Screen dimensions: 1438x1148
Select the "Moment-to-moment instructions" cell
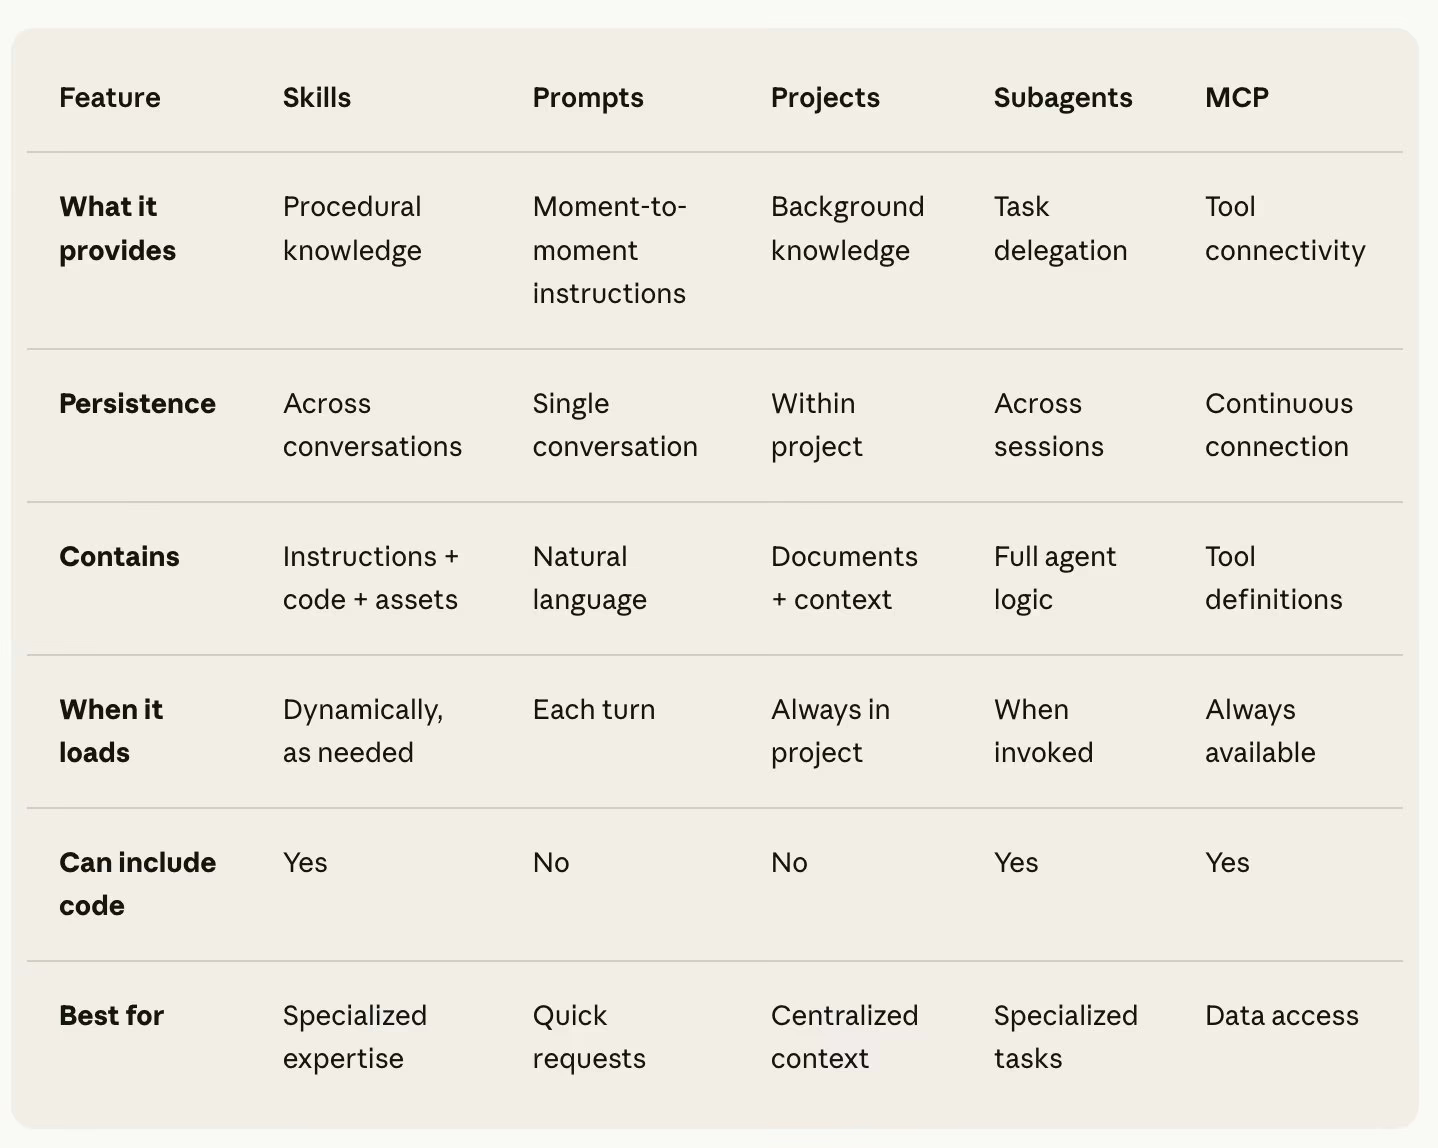[609, 250]
